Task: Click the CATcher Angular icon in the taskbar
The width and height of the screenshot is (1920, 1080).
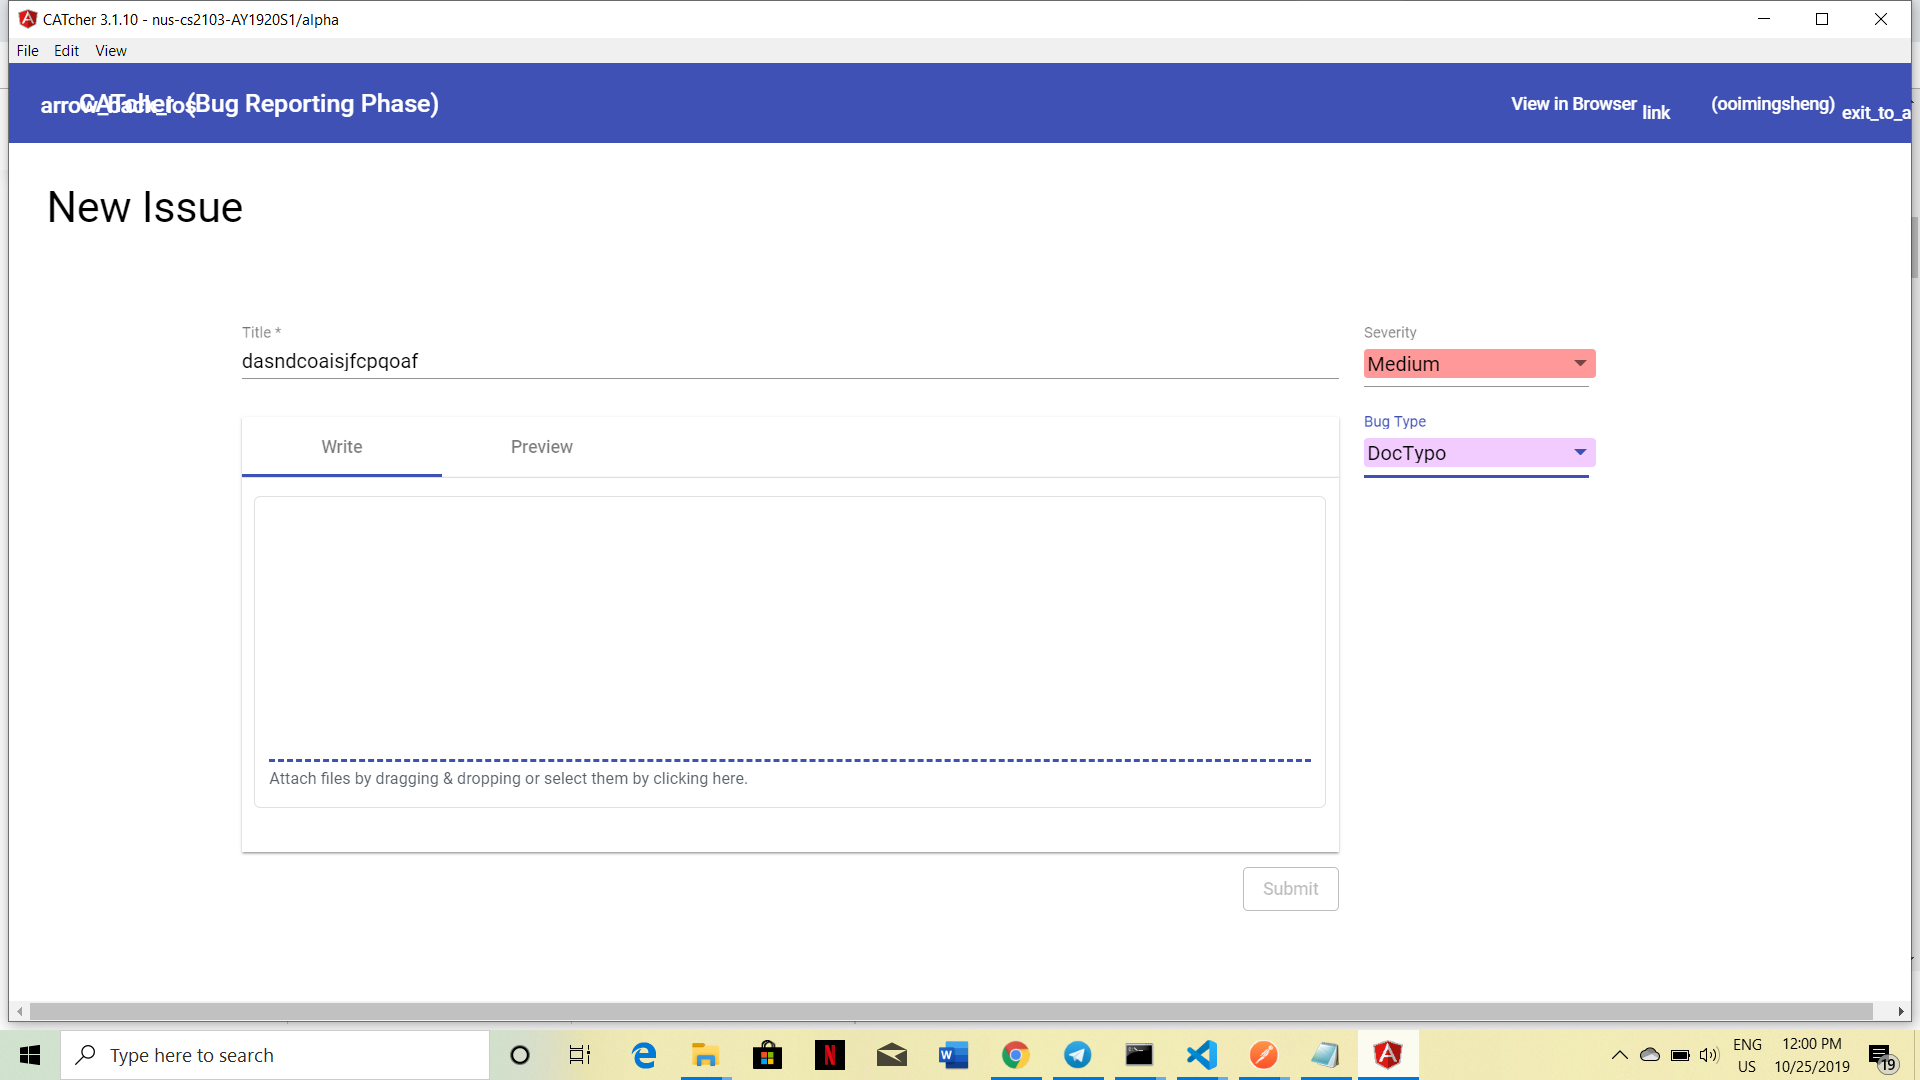Action: coord(1387,1055)
